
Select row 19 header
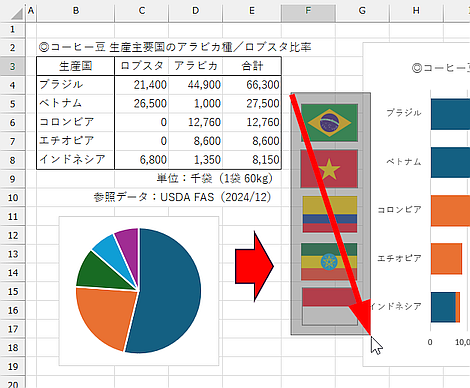pos(13,367)
